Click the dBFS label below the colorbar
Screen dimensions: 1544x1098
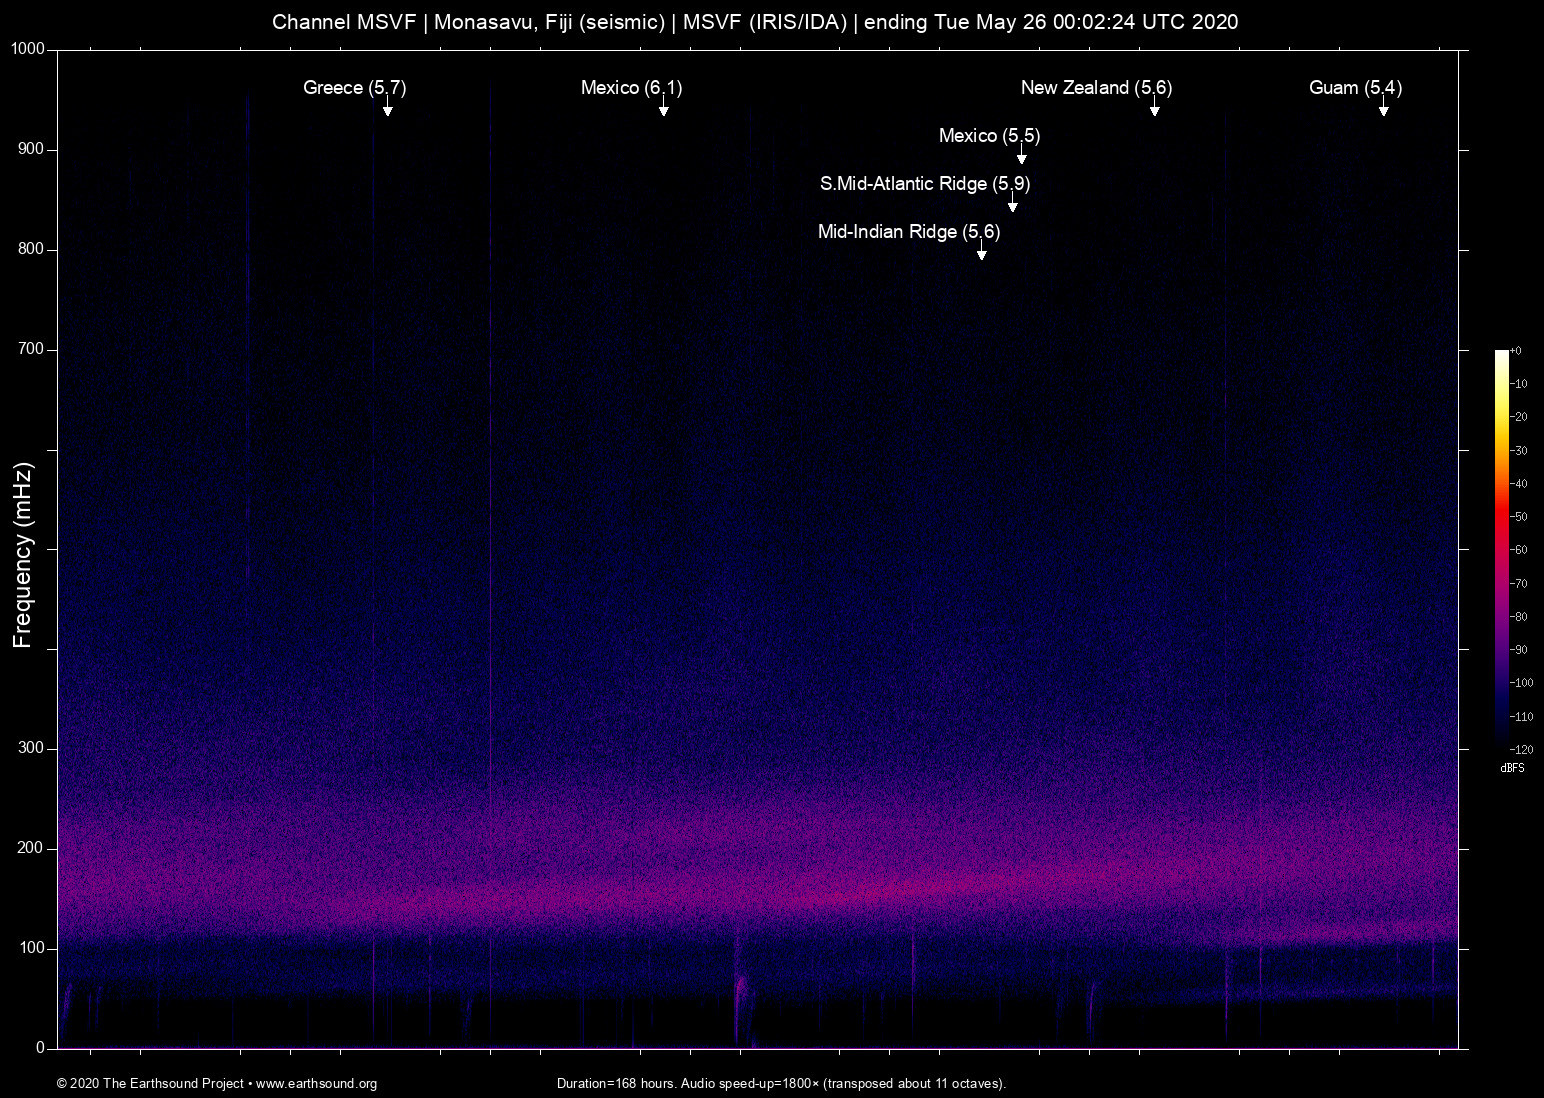click(x=1513, y=768)
